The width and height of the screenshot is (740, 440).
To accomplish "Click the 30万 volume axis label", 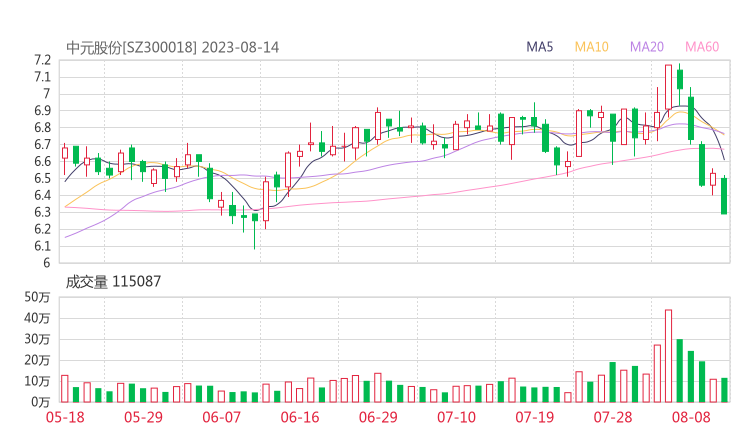I will (x=37, y=339).
